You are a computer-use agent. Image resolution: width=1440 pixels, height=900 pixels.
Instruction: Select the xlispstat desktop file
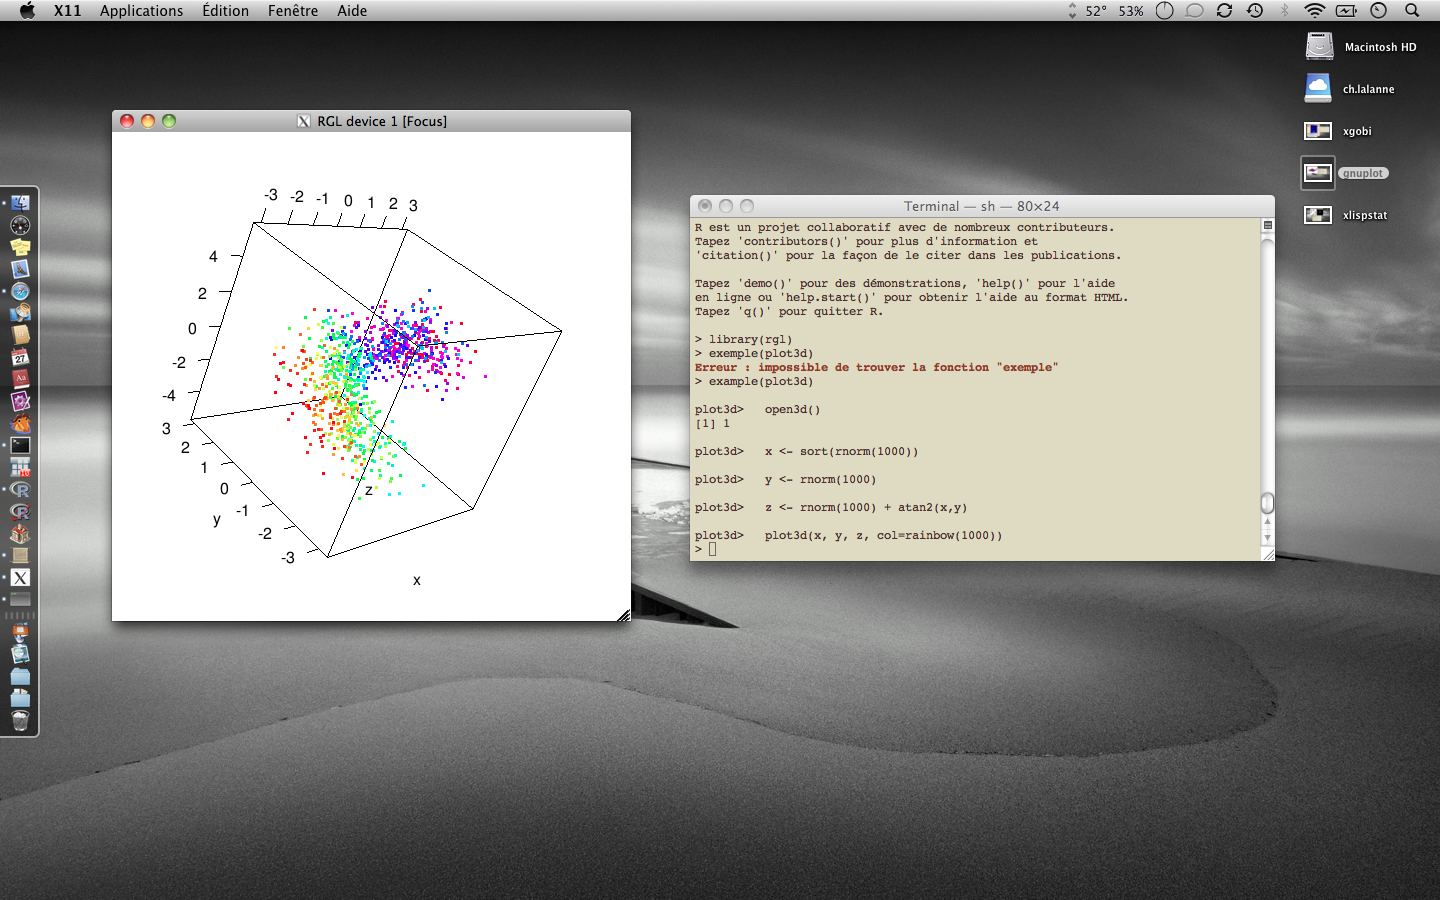pos(1318,215)
